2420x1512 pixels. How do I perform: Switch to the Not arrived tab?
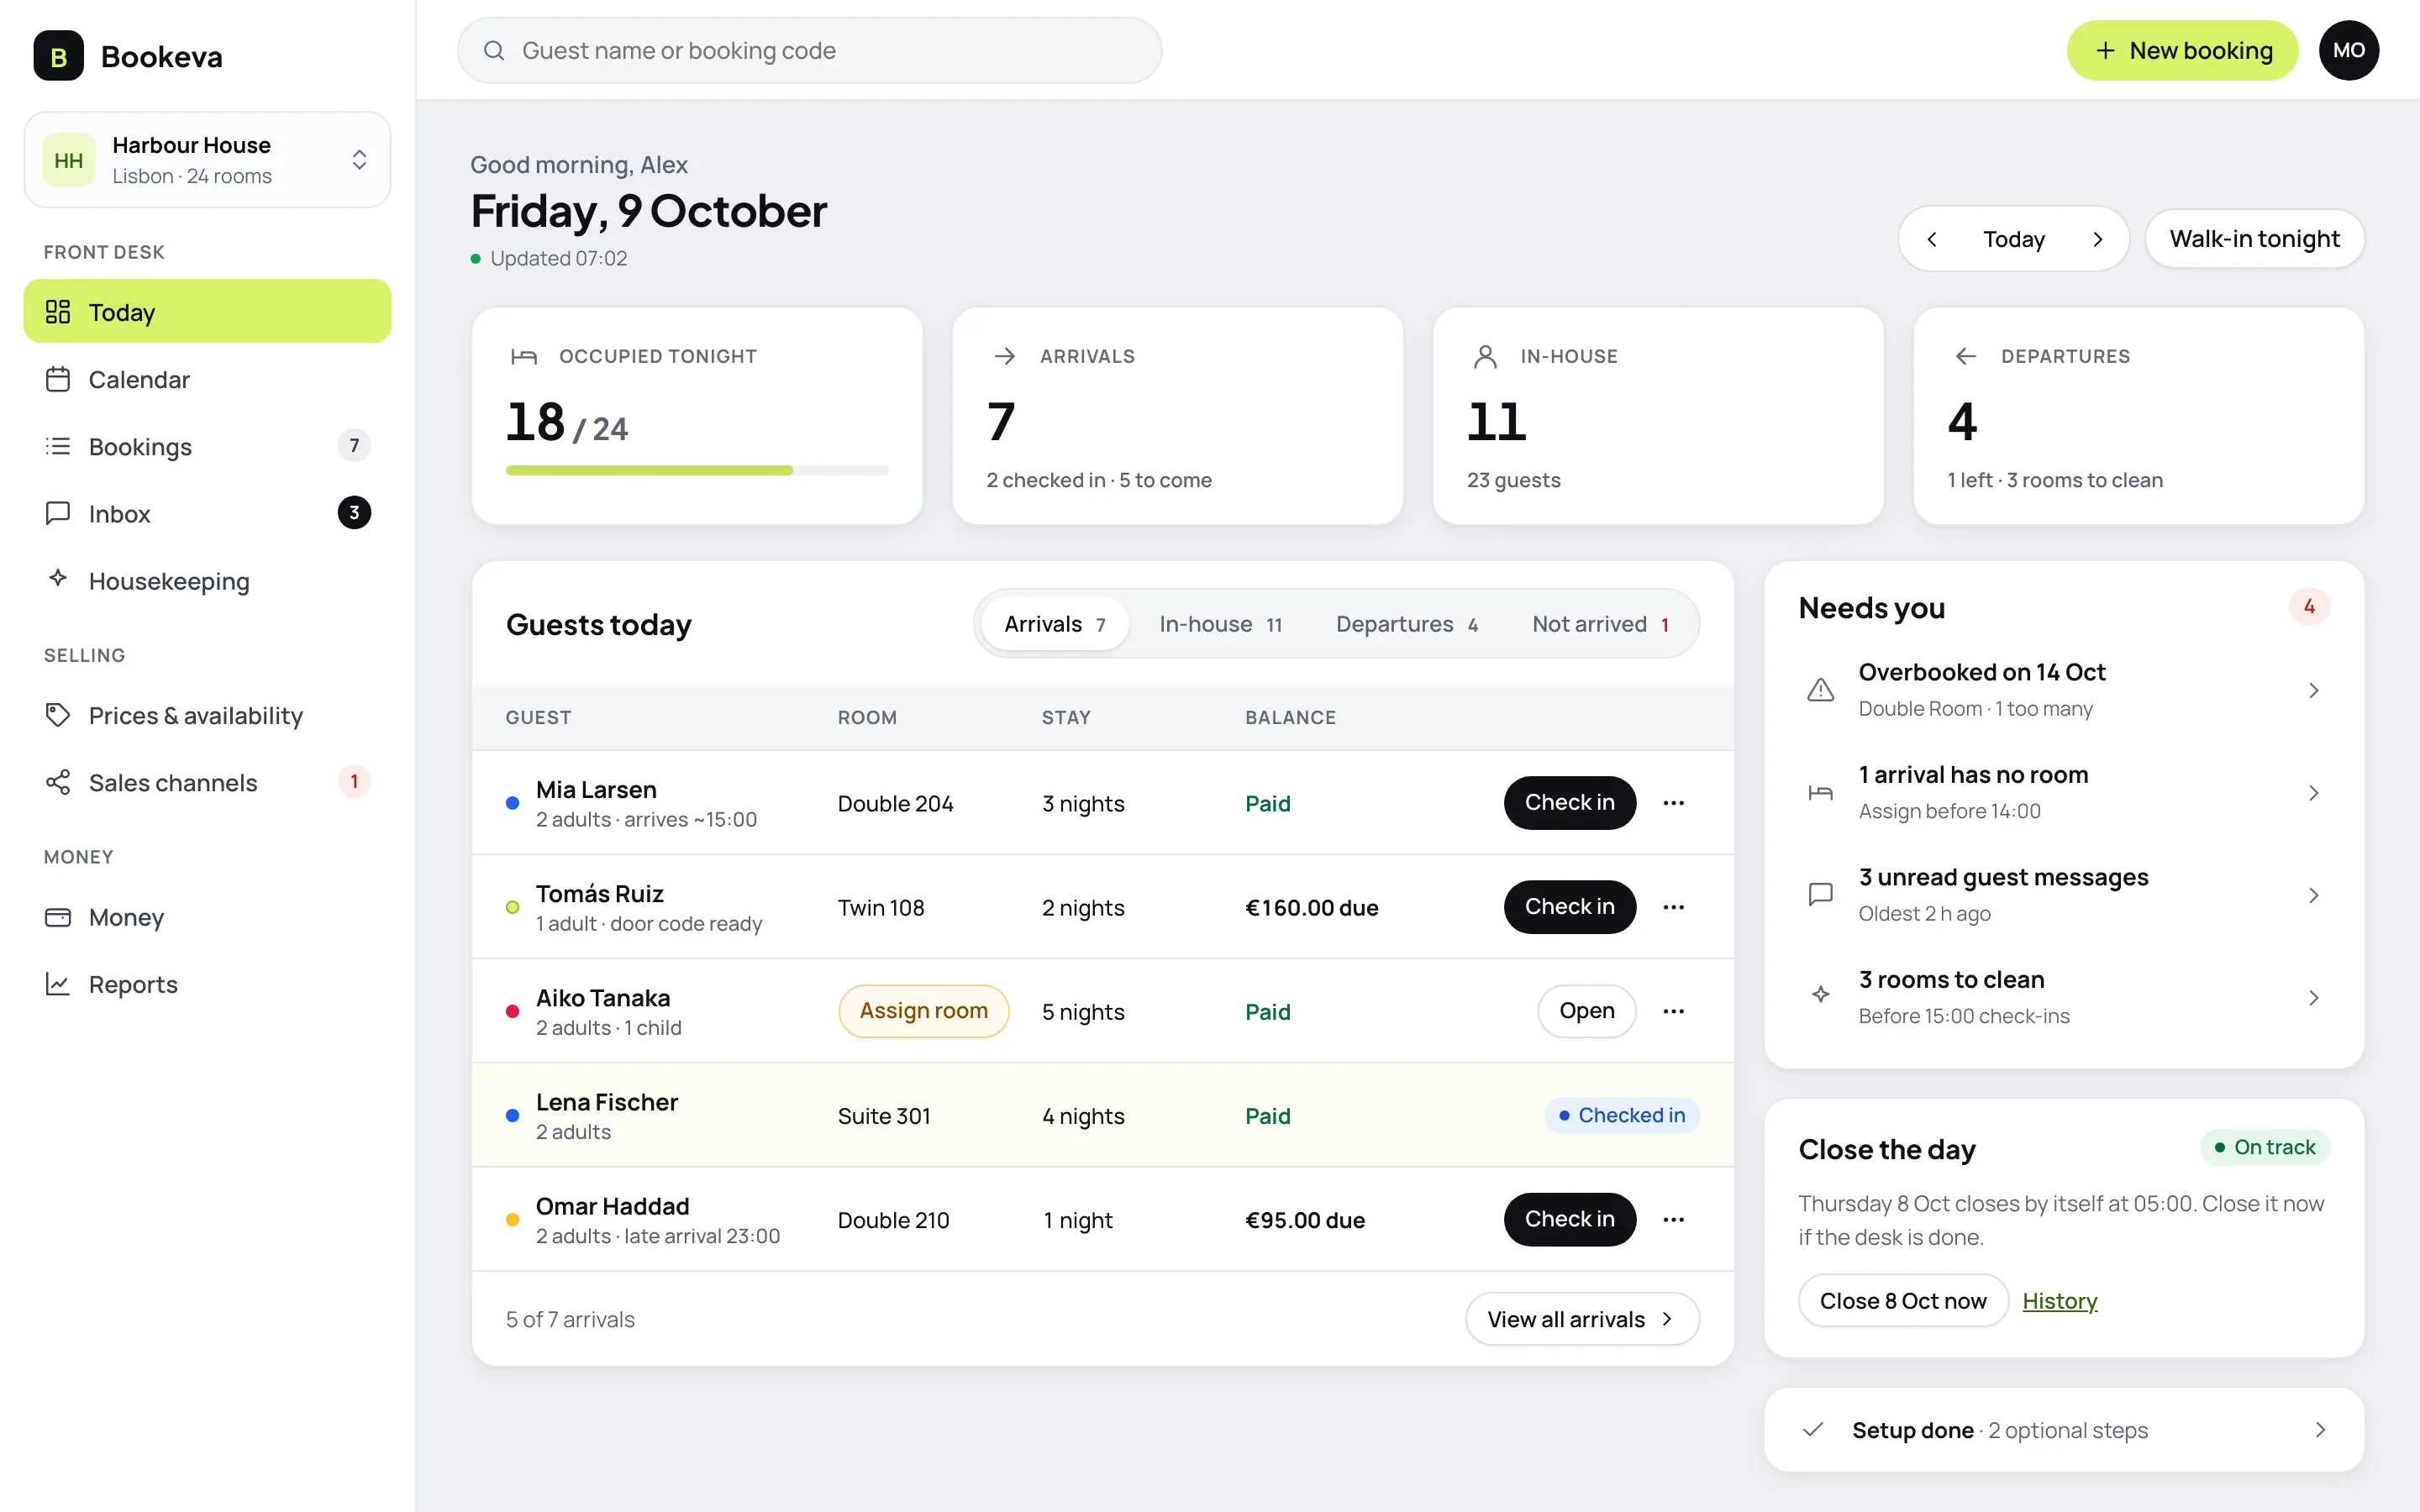point(1600,624)
